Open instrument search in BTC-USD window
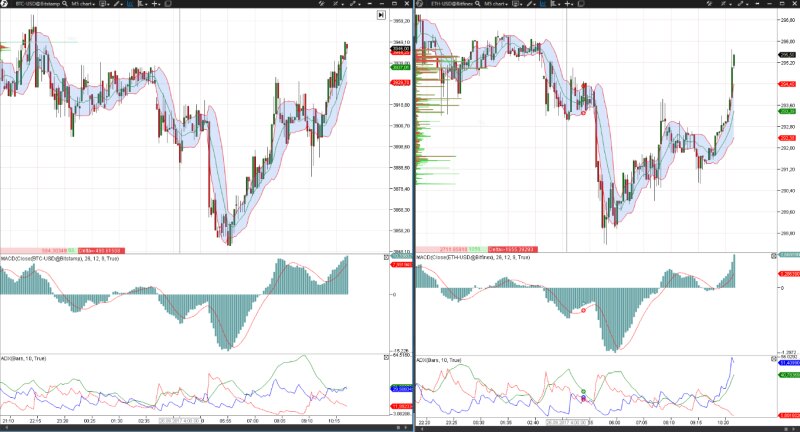 (64, 4)
